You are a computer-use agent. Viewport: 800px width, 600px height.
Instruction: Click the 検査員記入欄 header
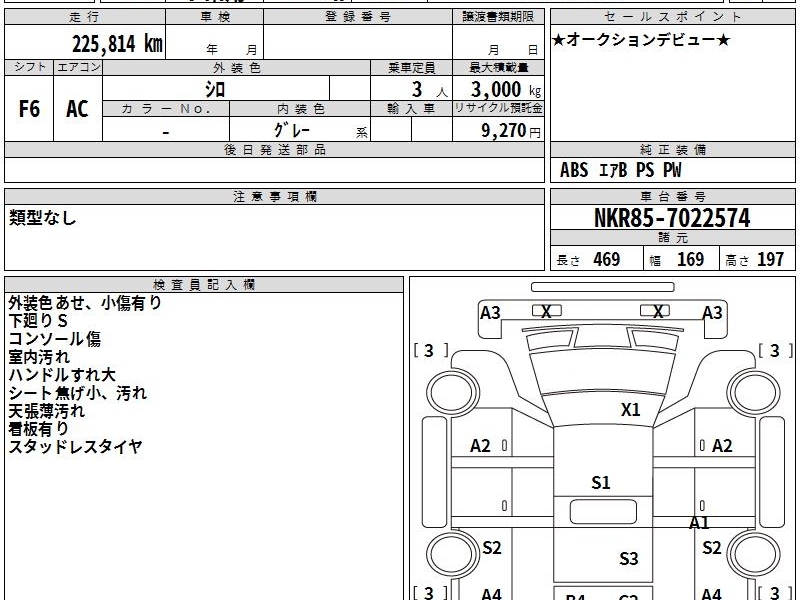coord(204,285)
